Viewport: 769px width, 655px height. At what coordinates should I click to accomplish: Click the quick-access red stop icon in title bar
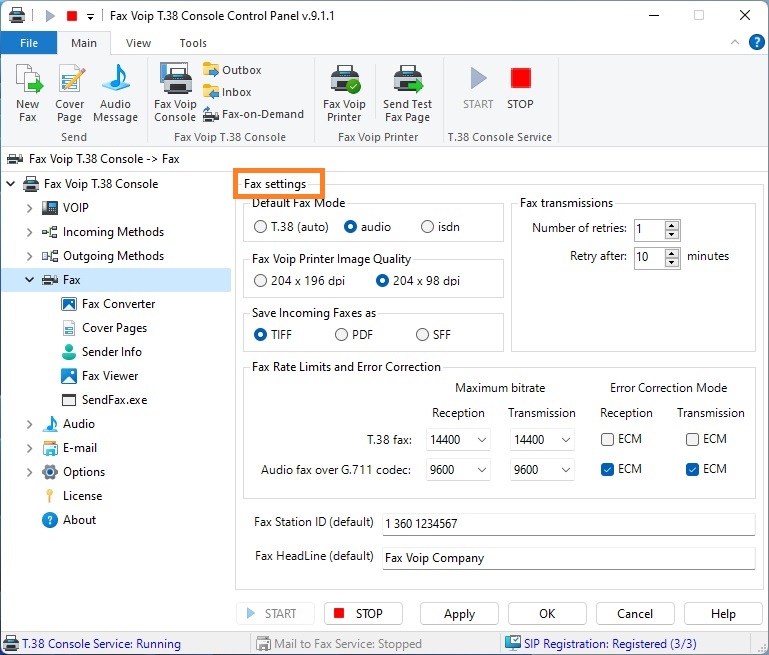72,16
